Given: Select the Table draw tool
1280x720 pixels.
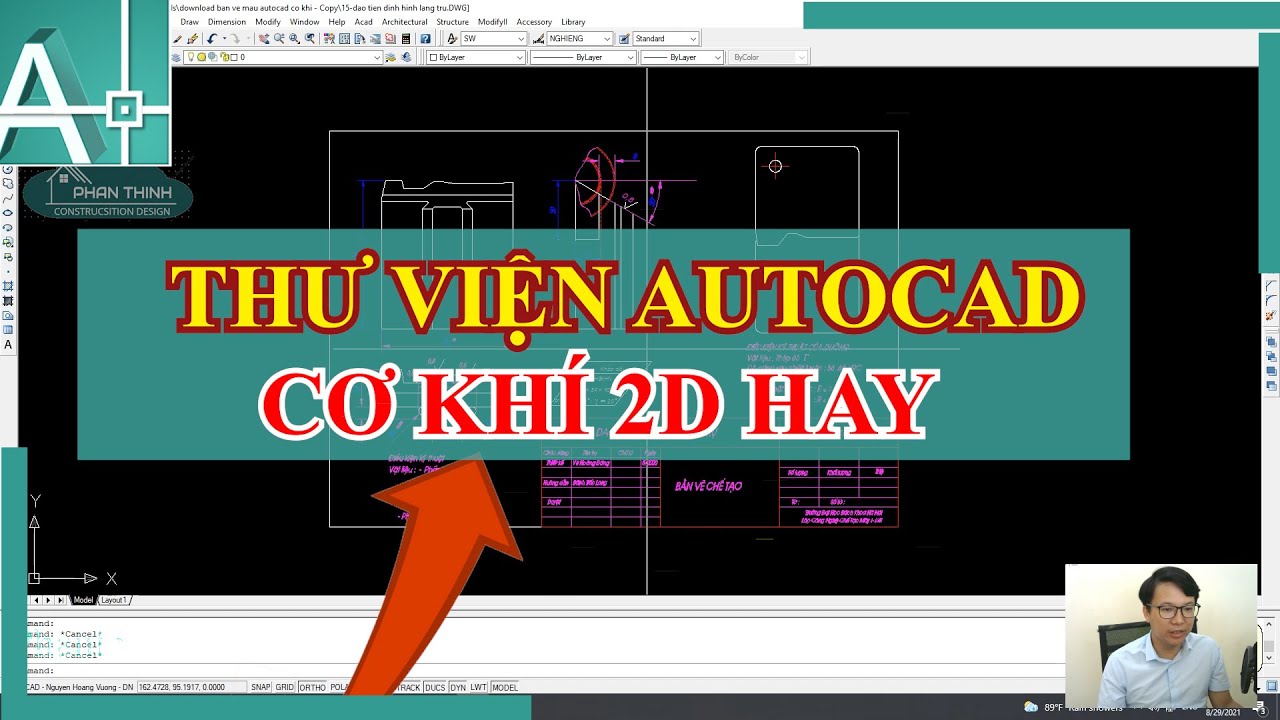Looking at the screenshot, I should click(x=8, y=329).
